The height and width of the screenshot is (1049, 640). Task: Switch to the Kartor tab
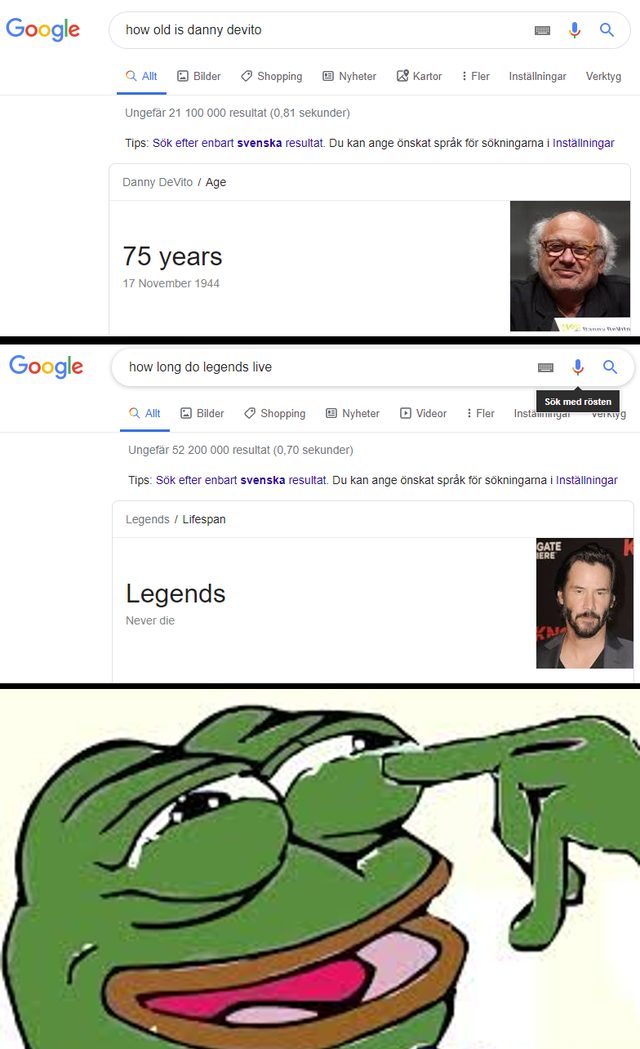pyautogui.click(x=419, y=76)
